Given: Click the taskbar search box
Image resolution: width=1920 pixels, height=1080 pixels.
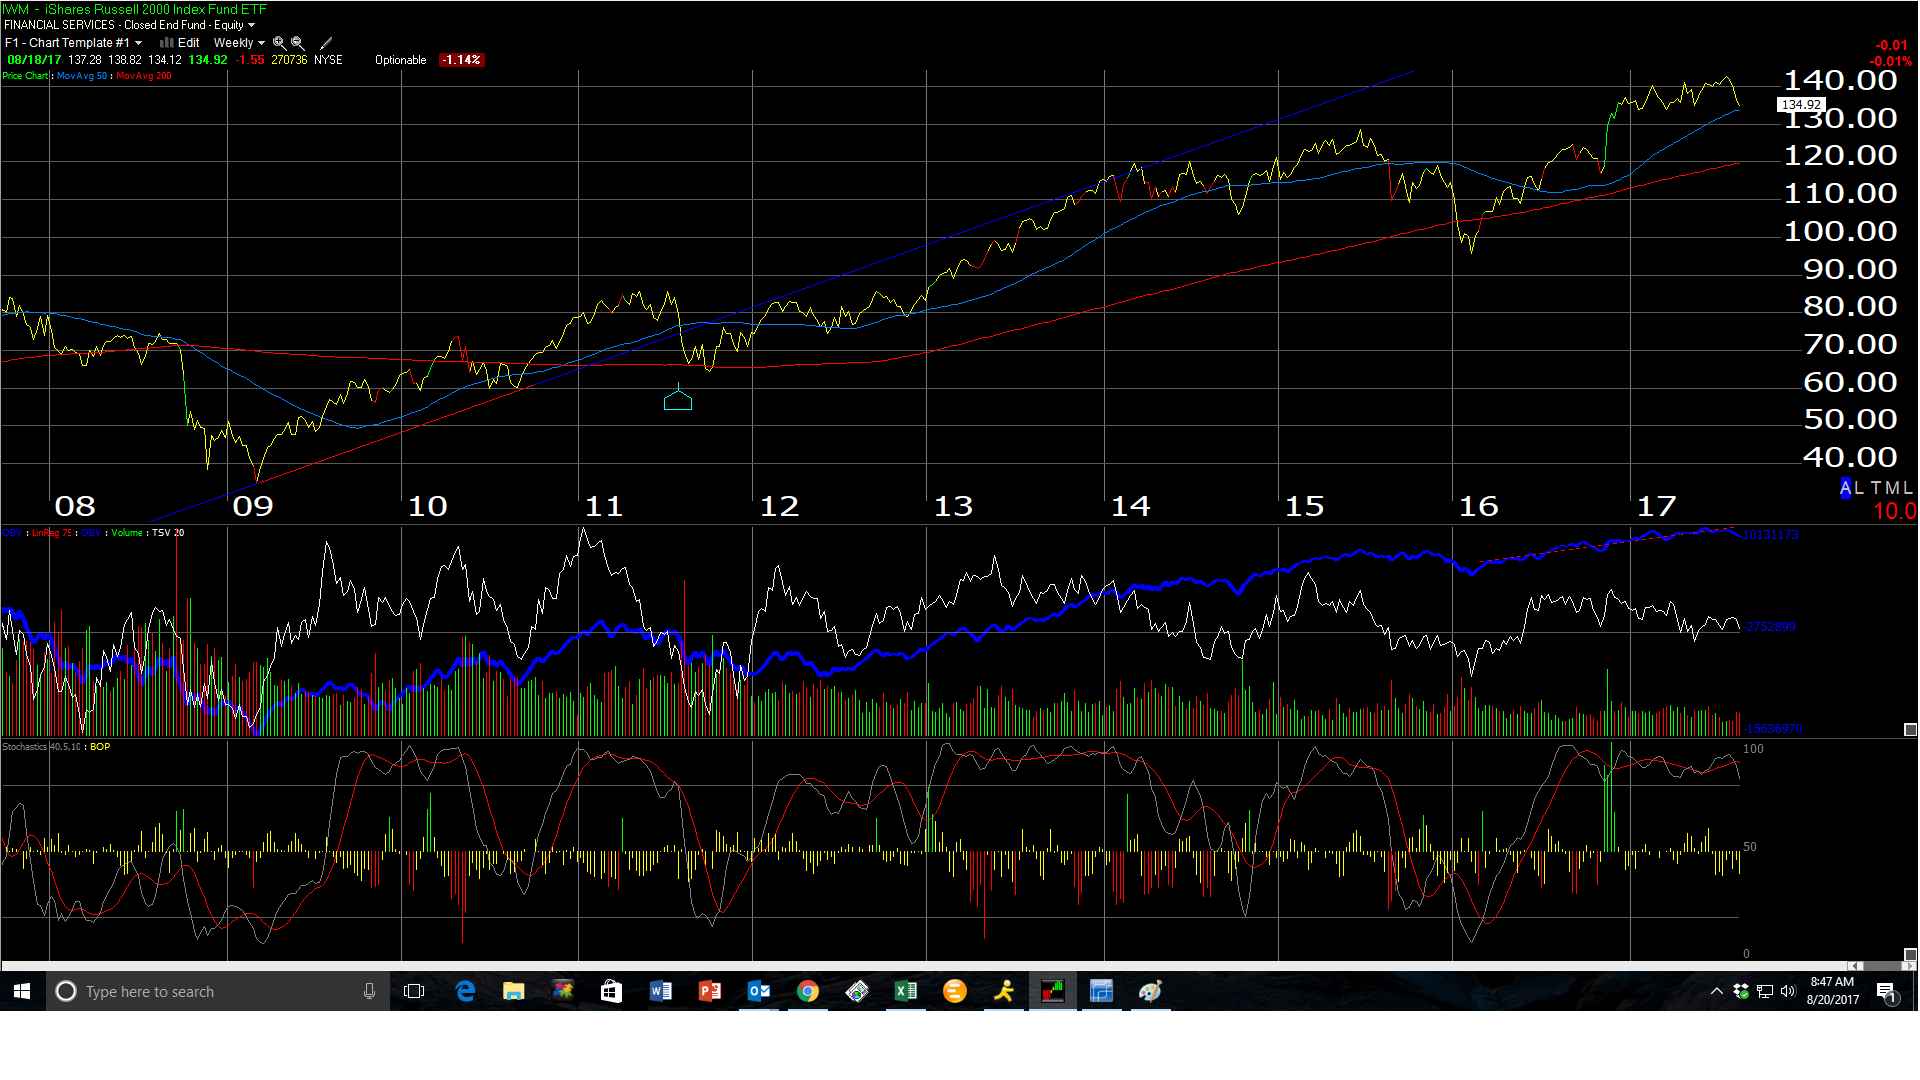Looking at the screenshot, I should [x=218, y=991].
